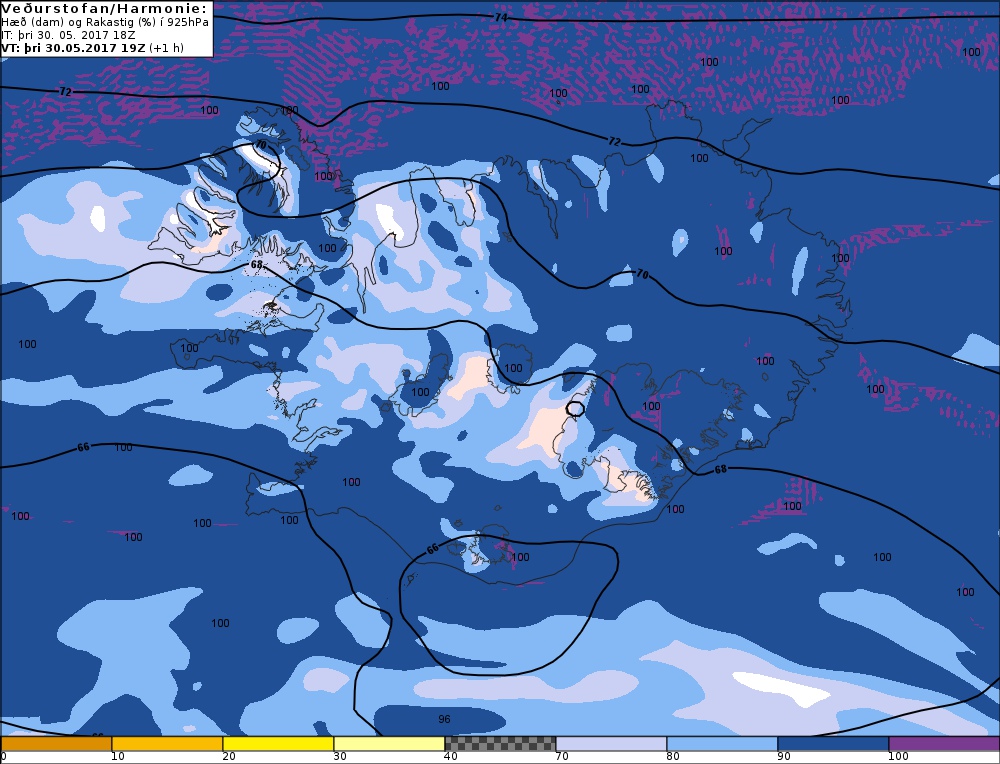
Task: Click the dark blue 90–100 legend swatch
Action: point(833,744)
